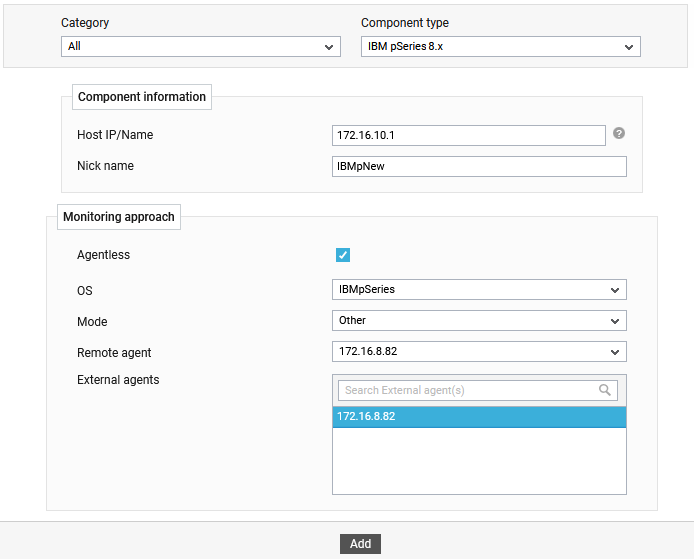Select 172.16.8.82 in External agents list
The image size is (694, 559).
(x=479, y=417)
